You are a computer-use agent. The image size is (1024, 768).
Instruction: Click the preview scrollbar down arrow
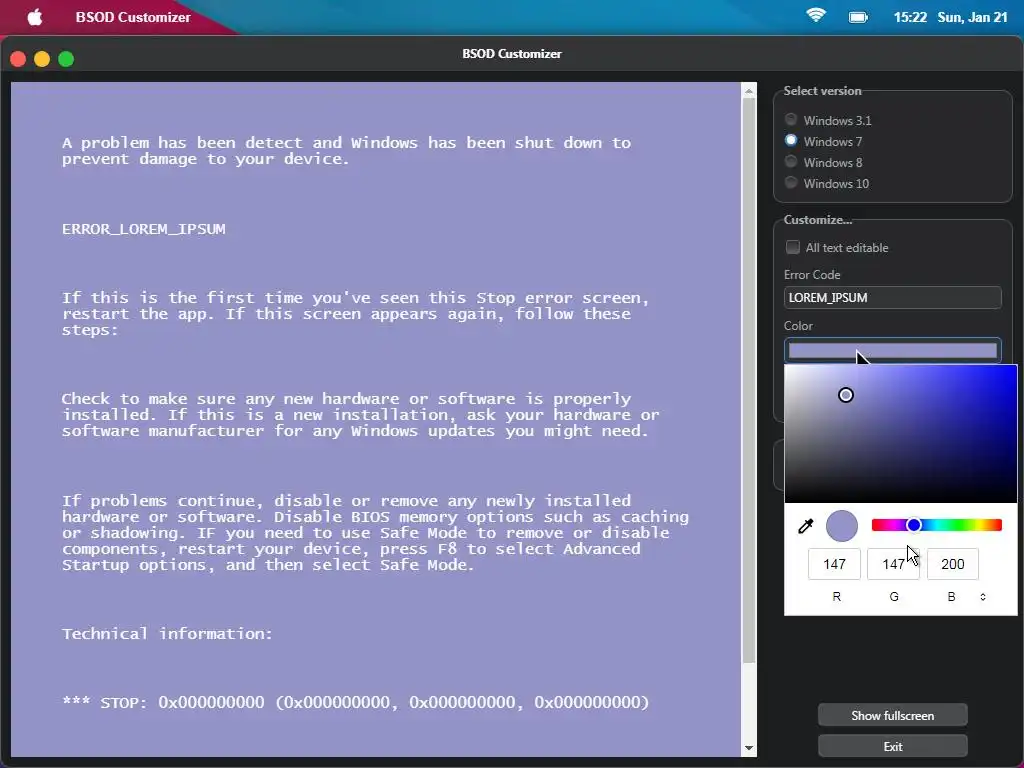[749, 748]
